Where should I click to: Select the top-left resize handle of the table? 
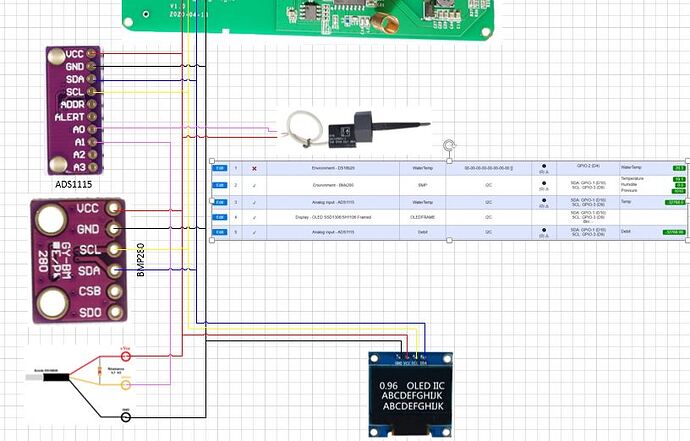pyautogui.click(x=212, y=161)
